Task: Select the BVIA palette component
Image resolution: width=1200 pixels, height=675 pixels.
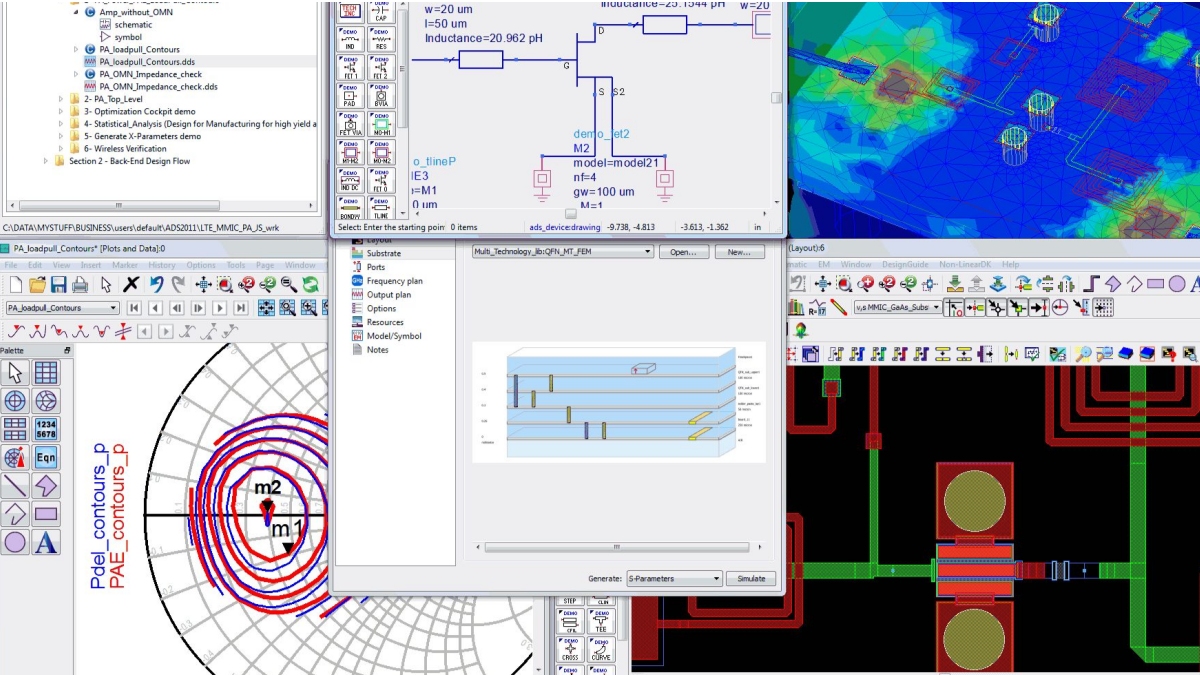Action: tap(381, 96)
